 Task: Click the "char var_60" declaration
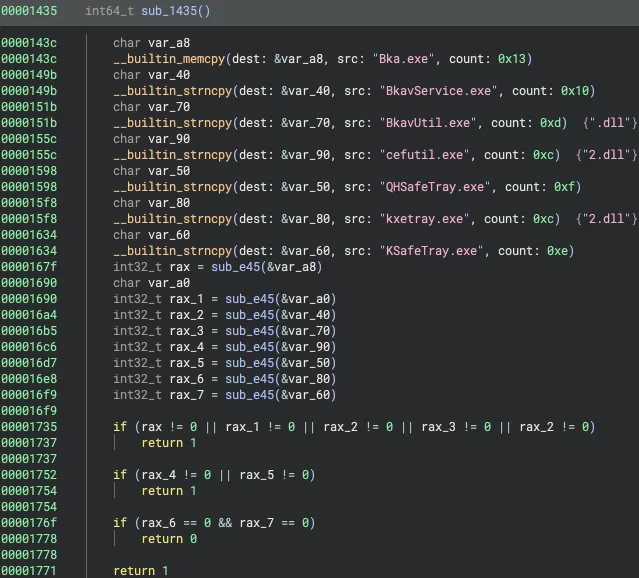click(152, 235)
